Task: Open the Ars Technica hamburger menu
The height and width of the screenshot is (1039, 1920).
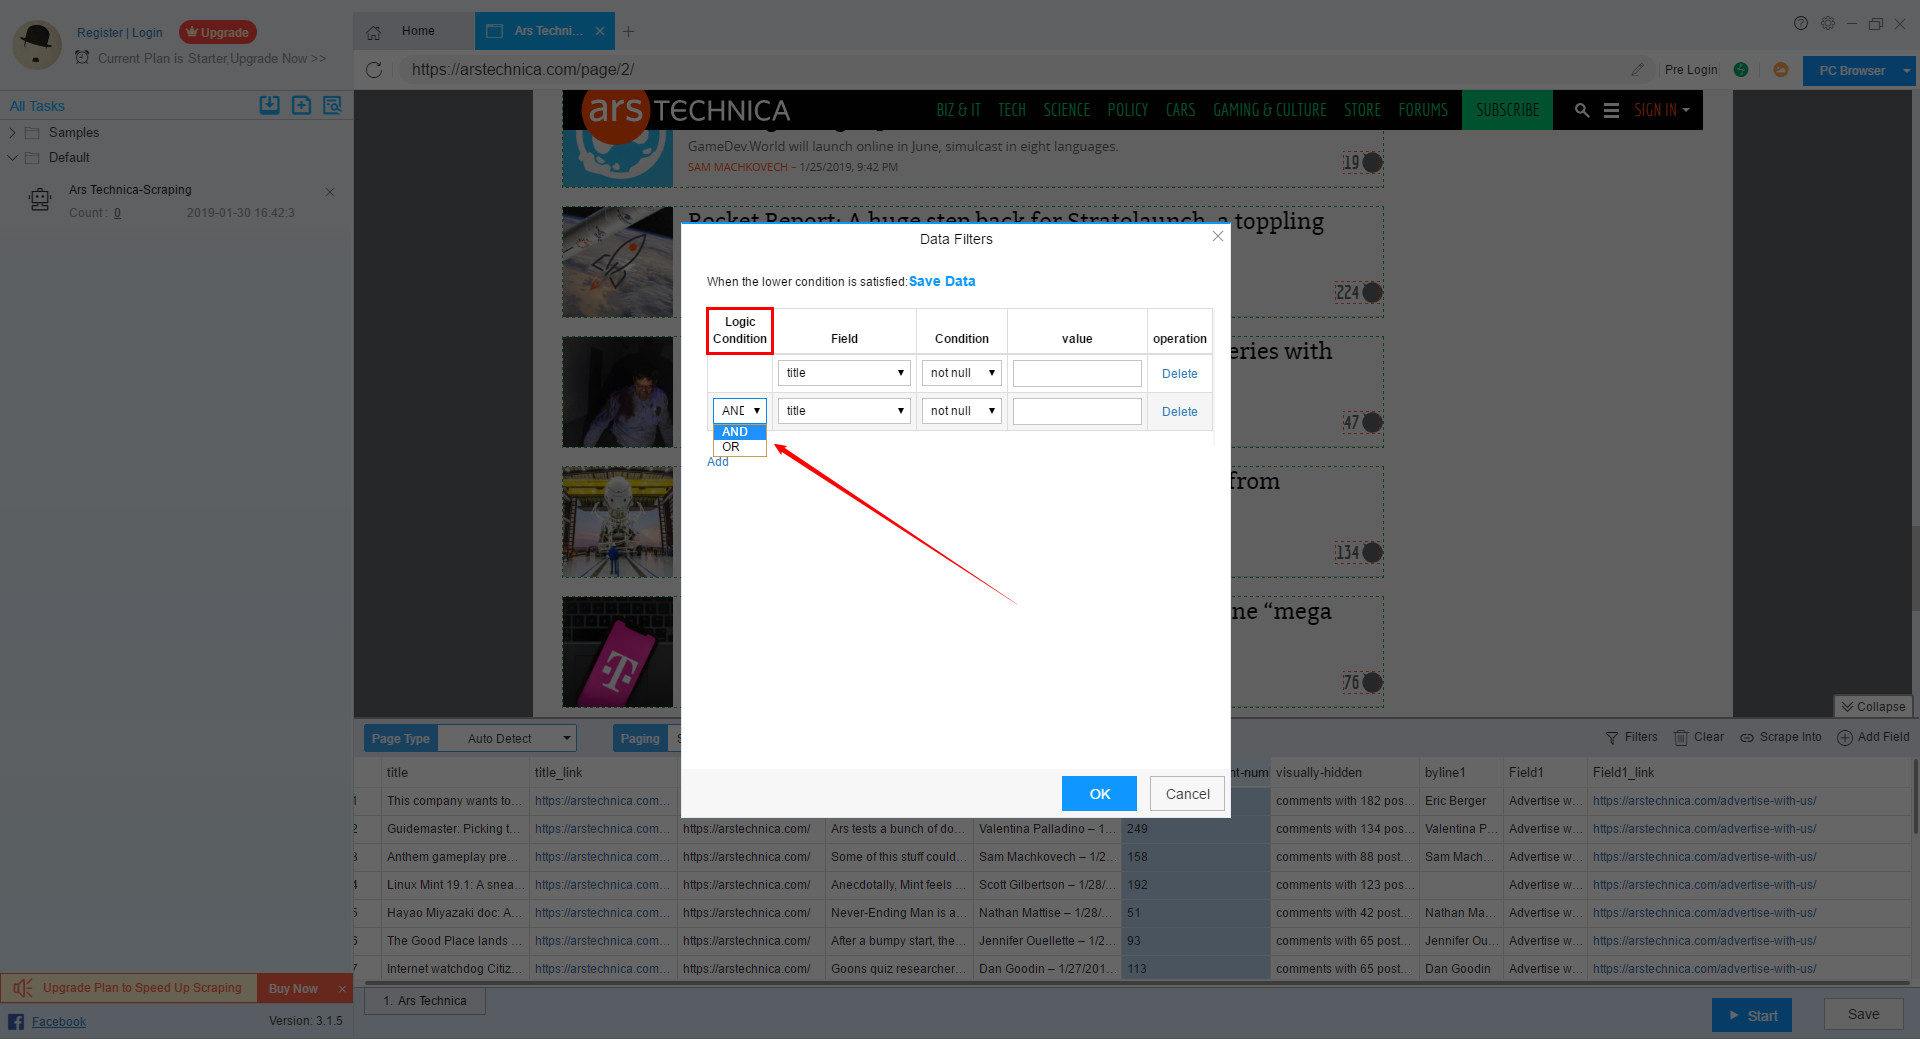Action: point(1611,110)
